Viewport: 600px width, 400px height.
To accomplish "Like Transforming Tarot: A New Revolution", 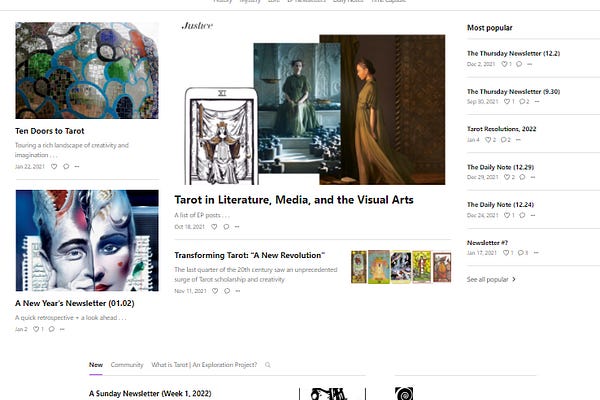I will [215, 291].
